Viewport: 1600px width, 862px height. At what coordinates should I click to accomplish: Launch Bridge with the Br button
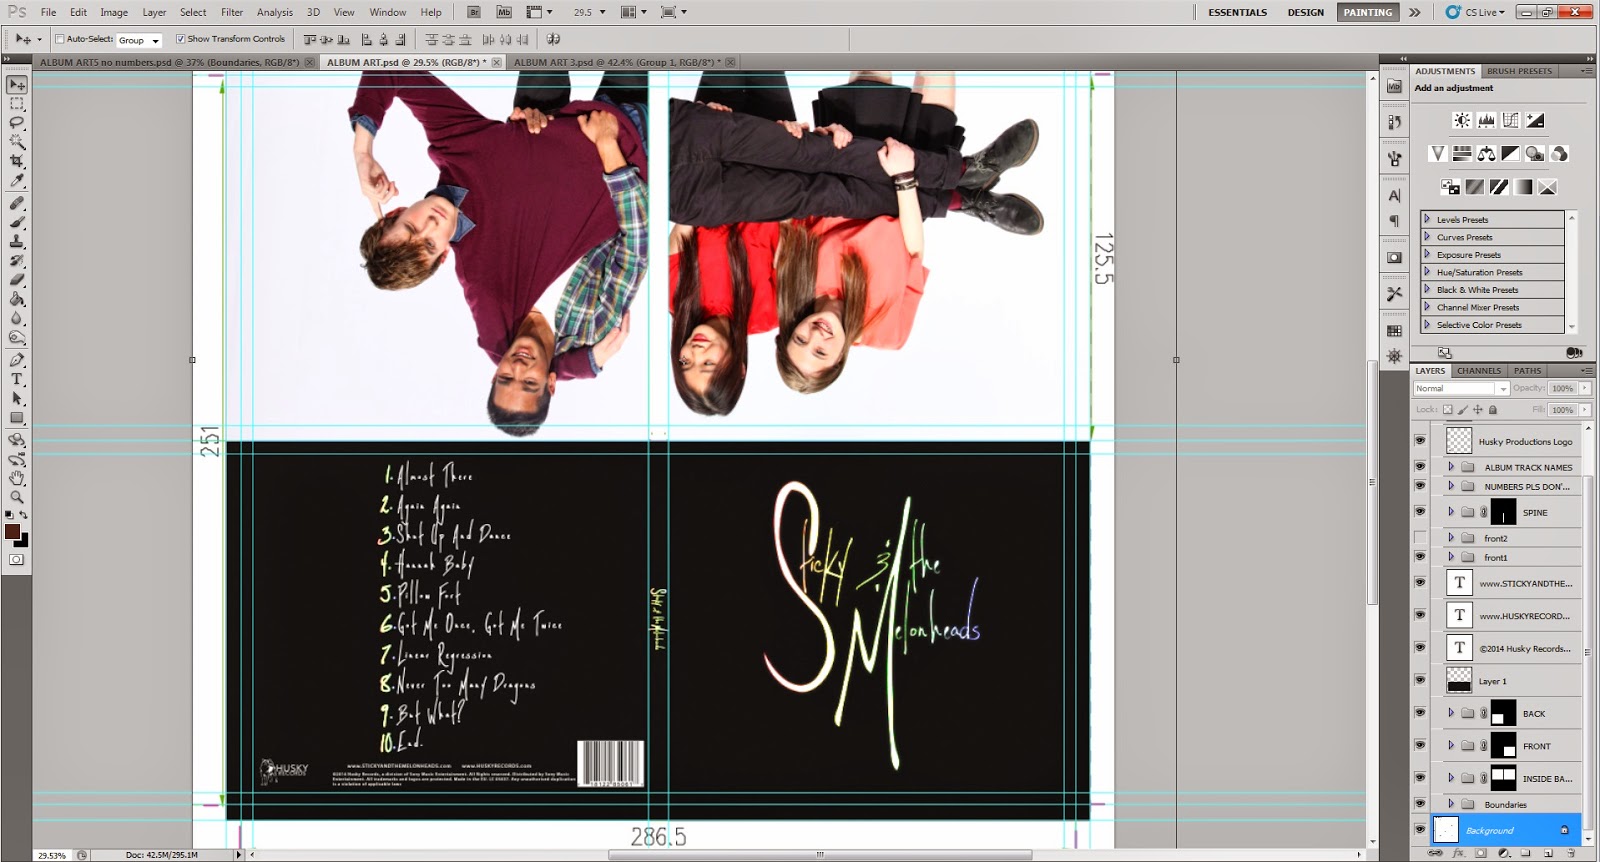[x=475, y=12]
